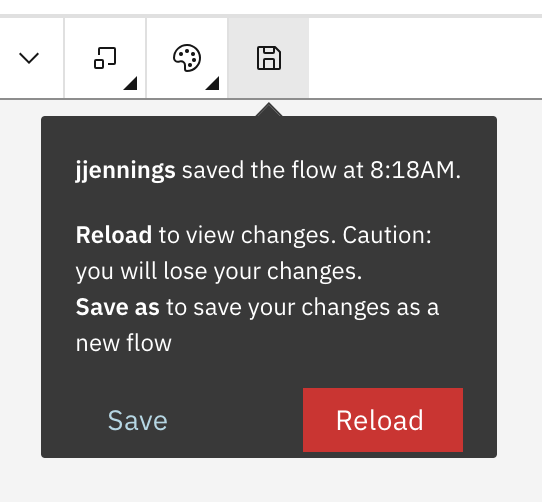
Task: Open the color palette tool
Action: click(187, 58)
